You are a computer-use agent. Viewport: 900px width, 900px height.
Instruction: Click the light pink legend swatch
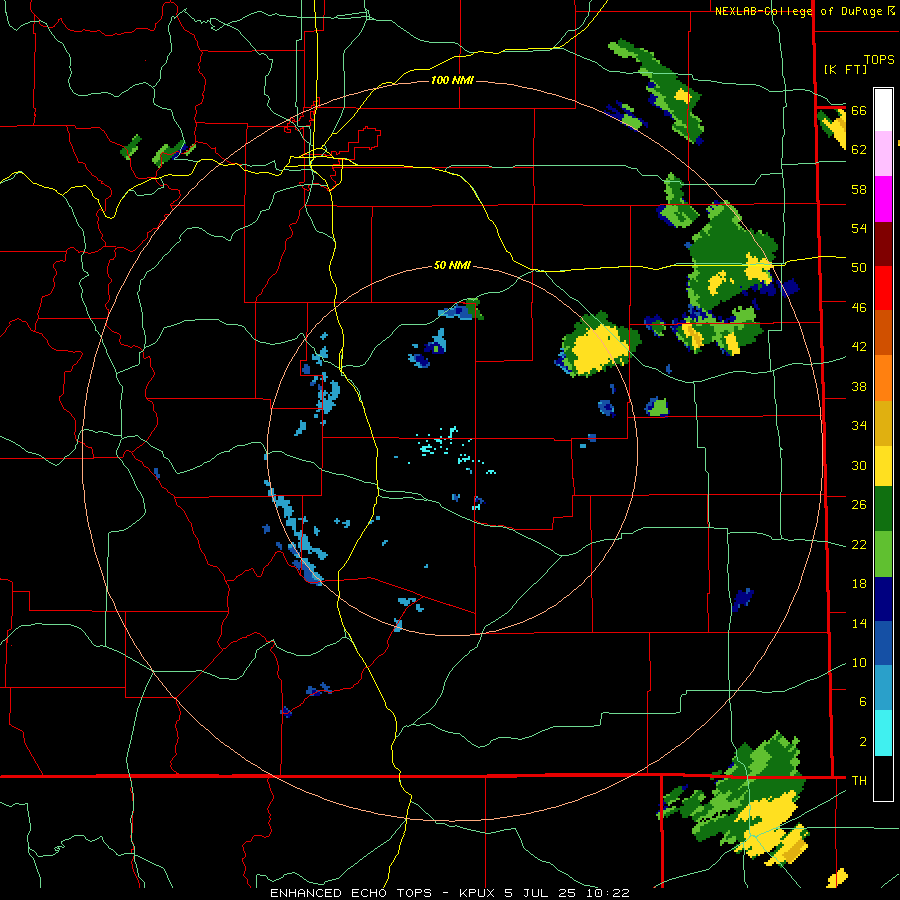click(x=883, y=153)
